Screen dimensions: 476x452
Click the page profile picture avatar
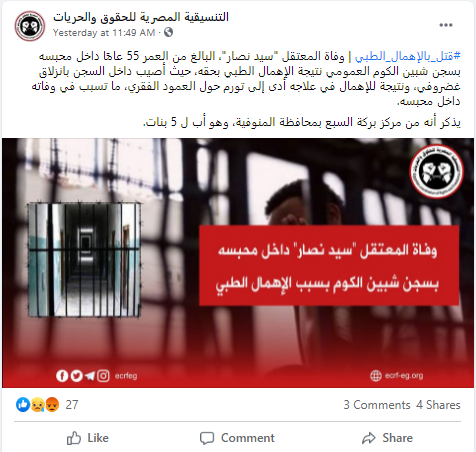(30, 26)
